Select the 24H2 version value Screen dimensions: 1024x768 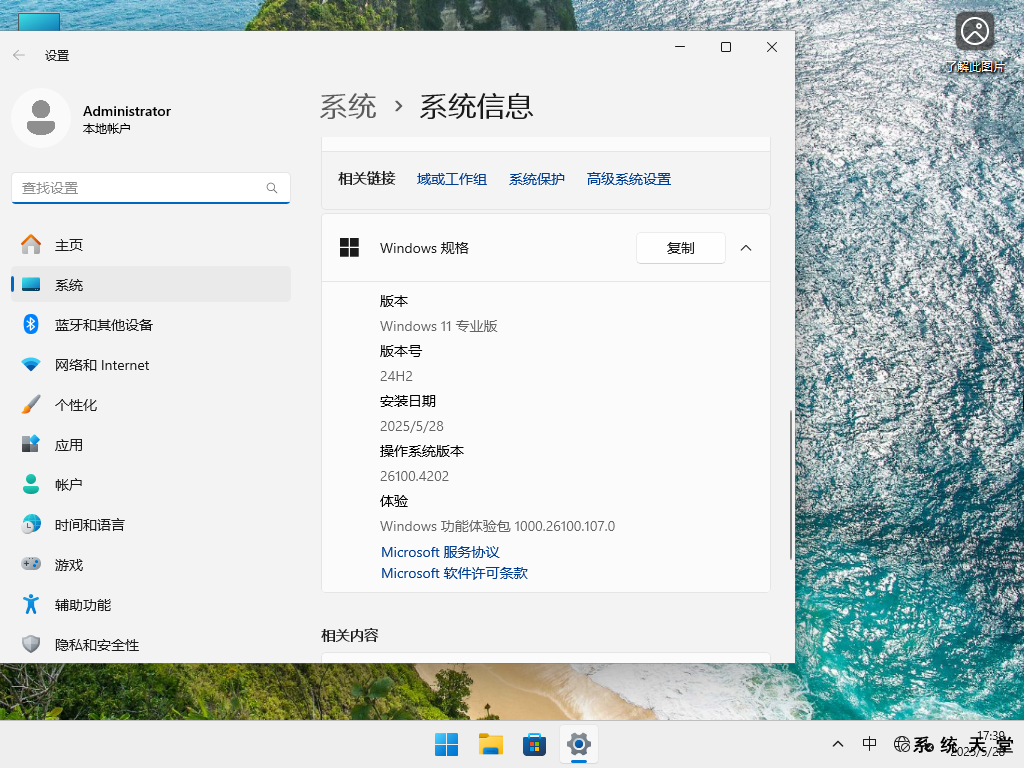click(396, 376)
